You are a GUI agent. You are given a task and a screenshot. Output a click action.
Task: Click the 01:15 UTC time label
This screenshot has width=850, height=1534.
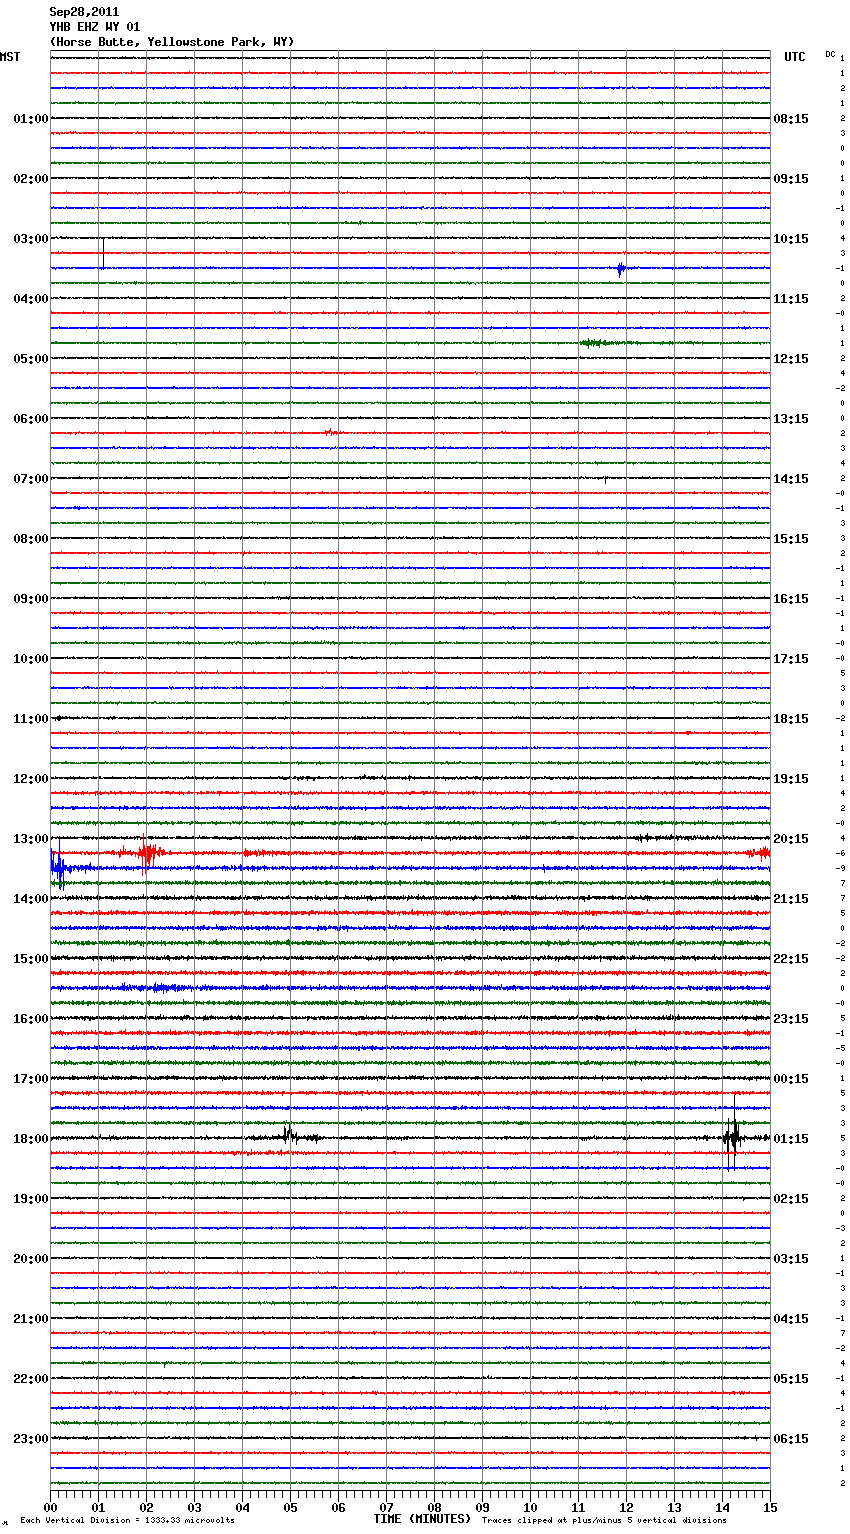(791, 1139)
